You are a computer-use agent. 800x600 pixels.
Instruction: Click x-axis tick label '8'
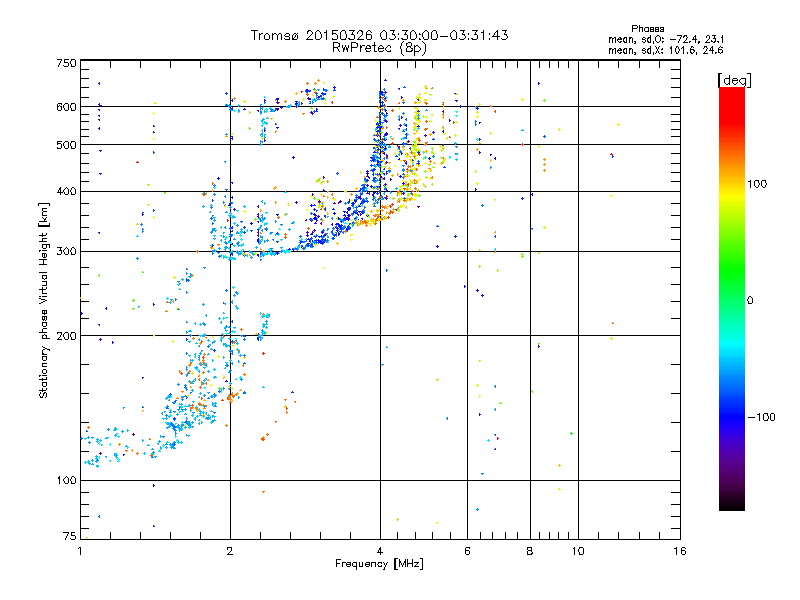point(530,551)
